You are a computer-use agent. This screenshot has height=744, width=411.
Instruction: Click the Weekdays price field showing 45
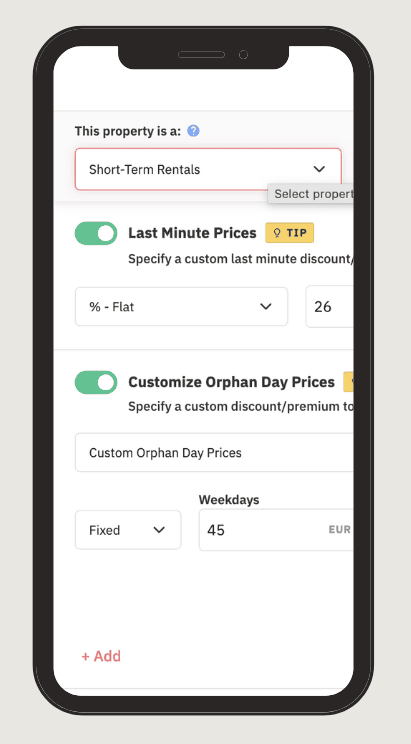pos(276,530)
